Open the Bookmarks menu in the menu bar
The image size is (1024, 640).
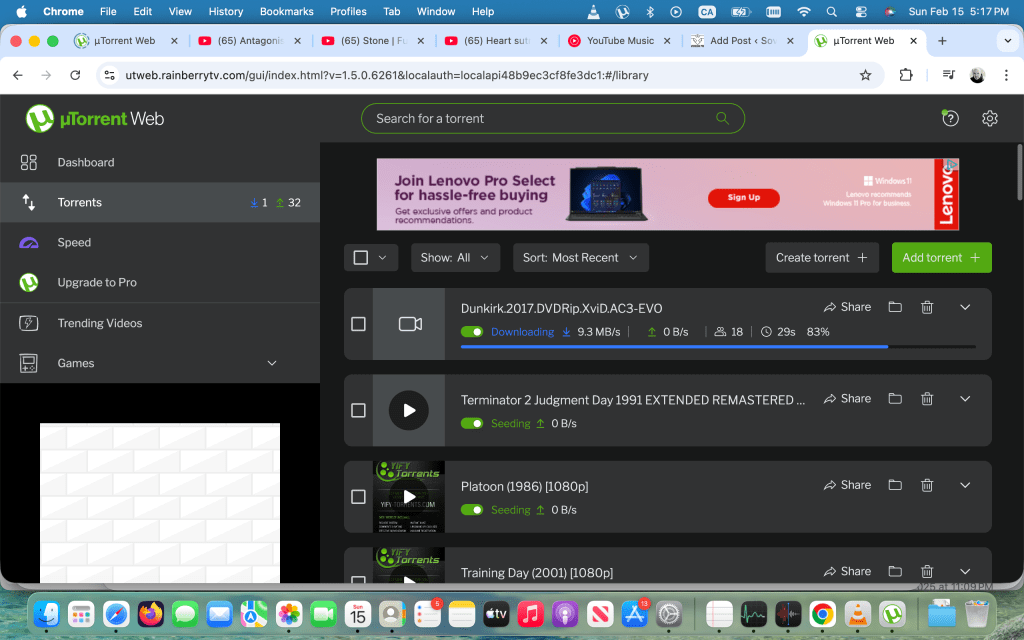286,12
